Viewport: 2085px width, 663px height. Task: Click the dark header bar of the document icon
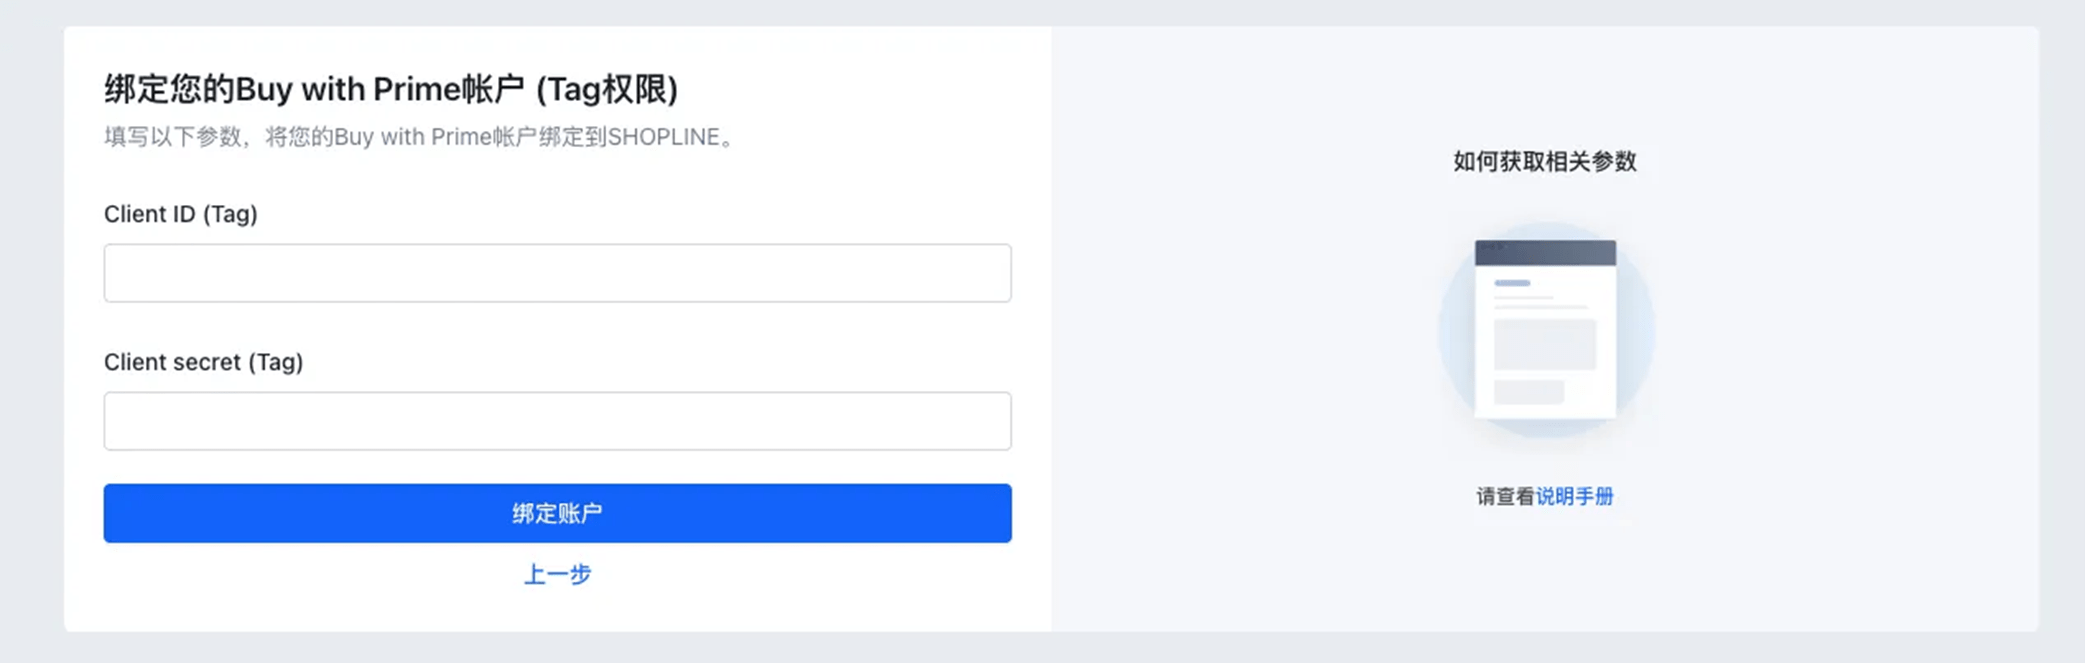[1545, 252]
